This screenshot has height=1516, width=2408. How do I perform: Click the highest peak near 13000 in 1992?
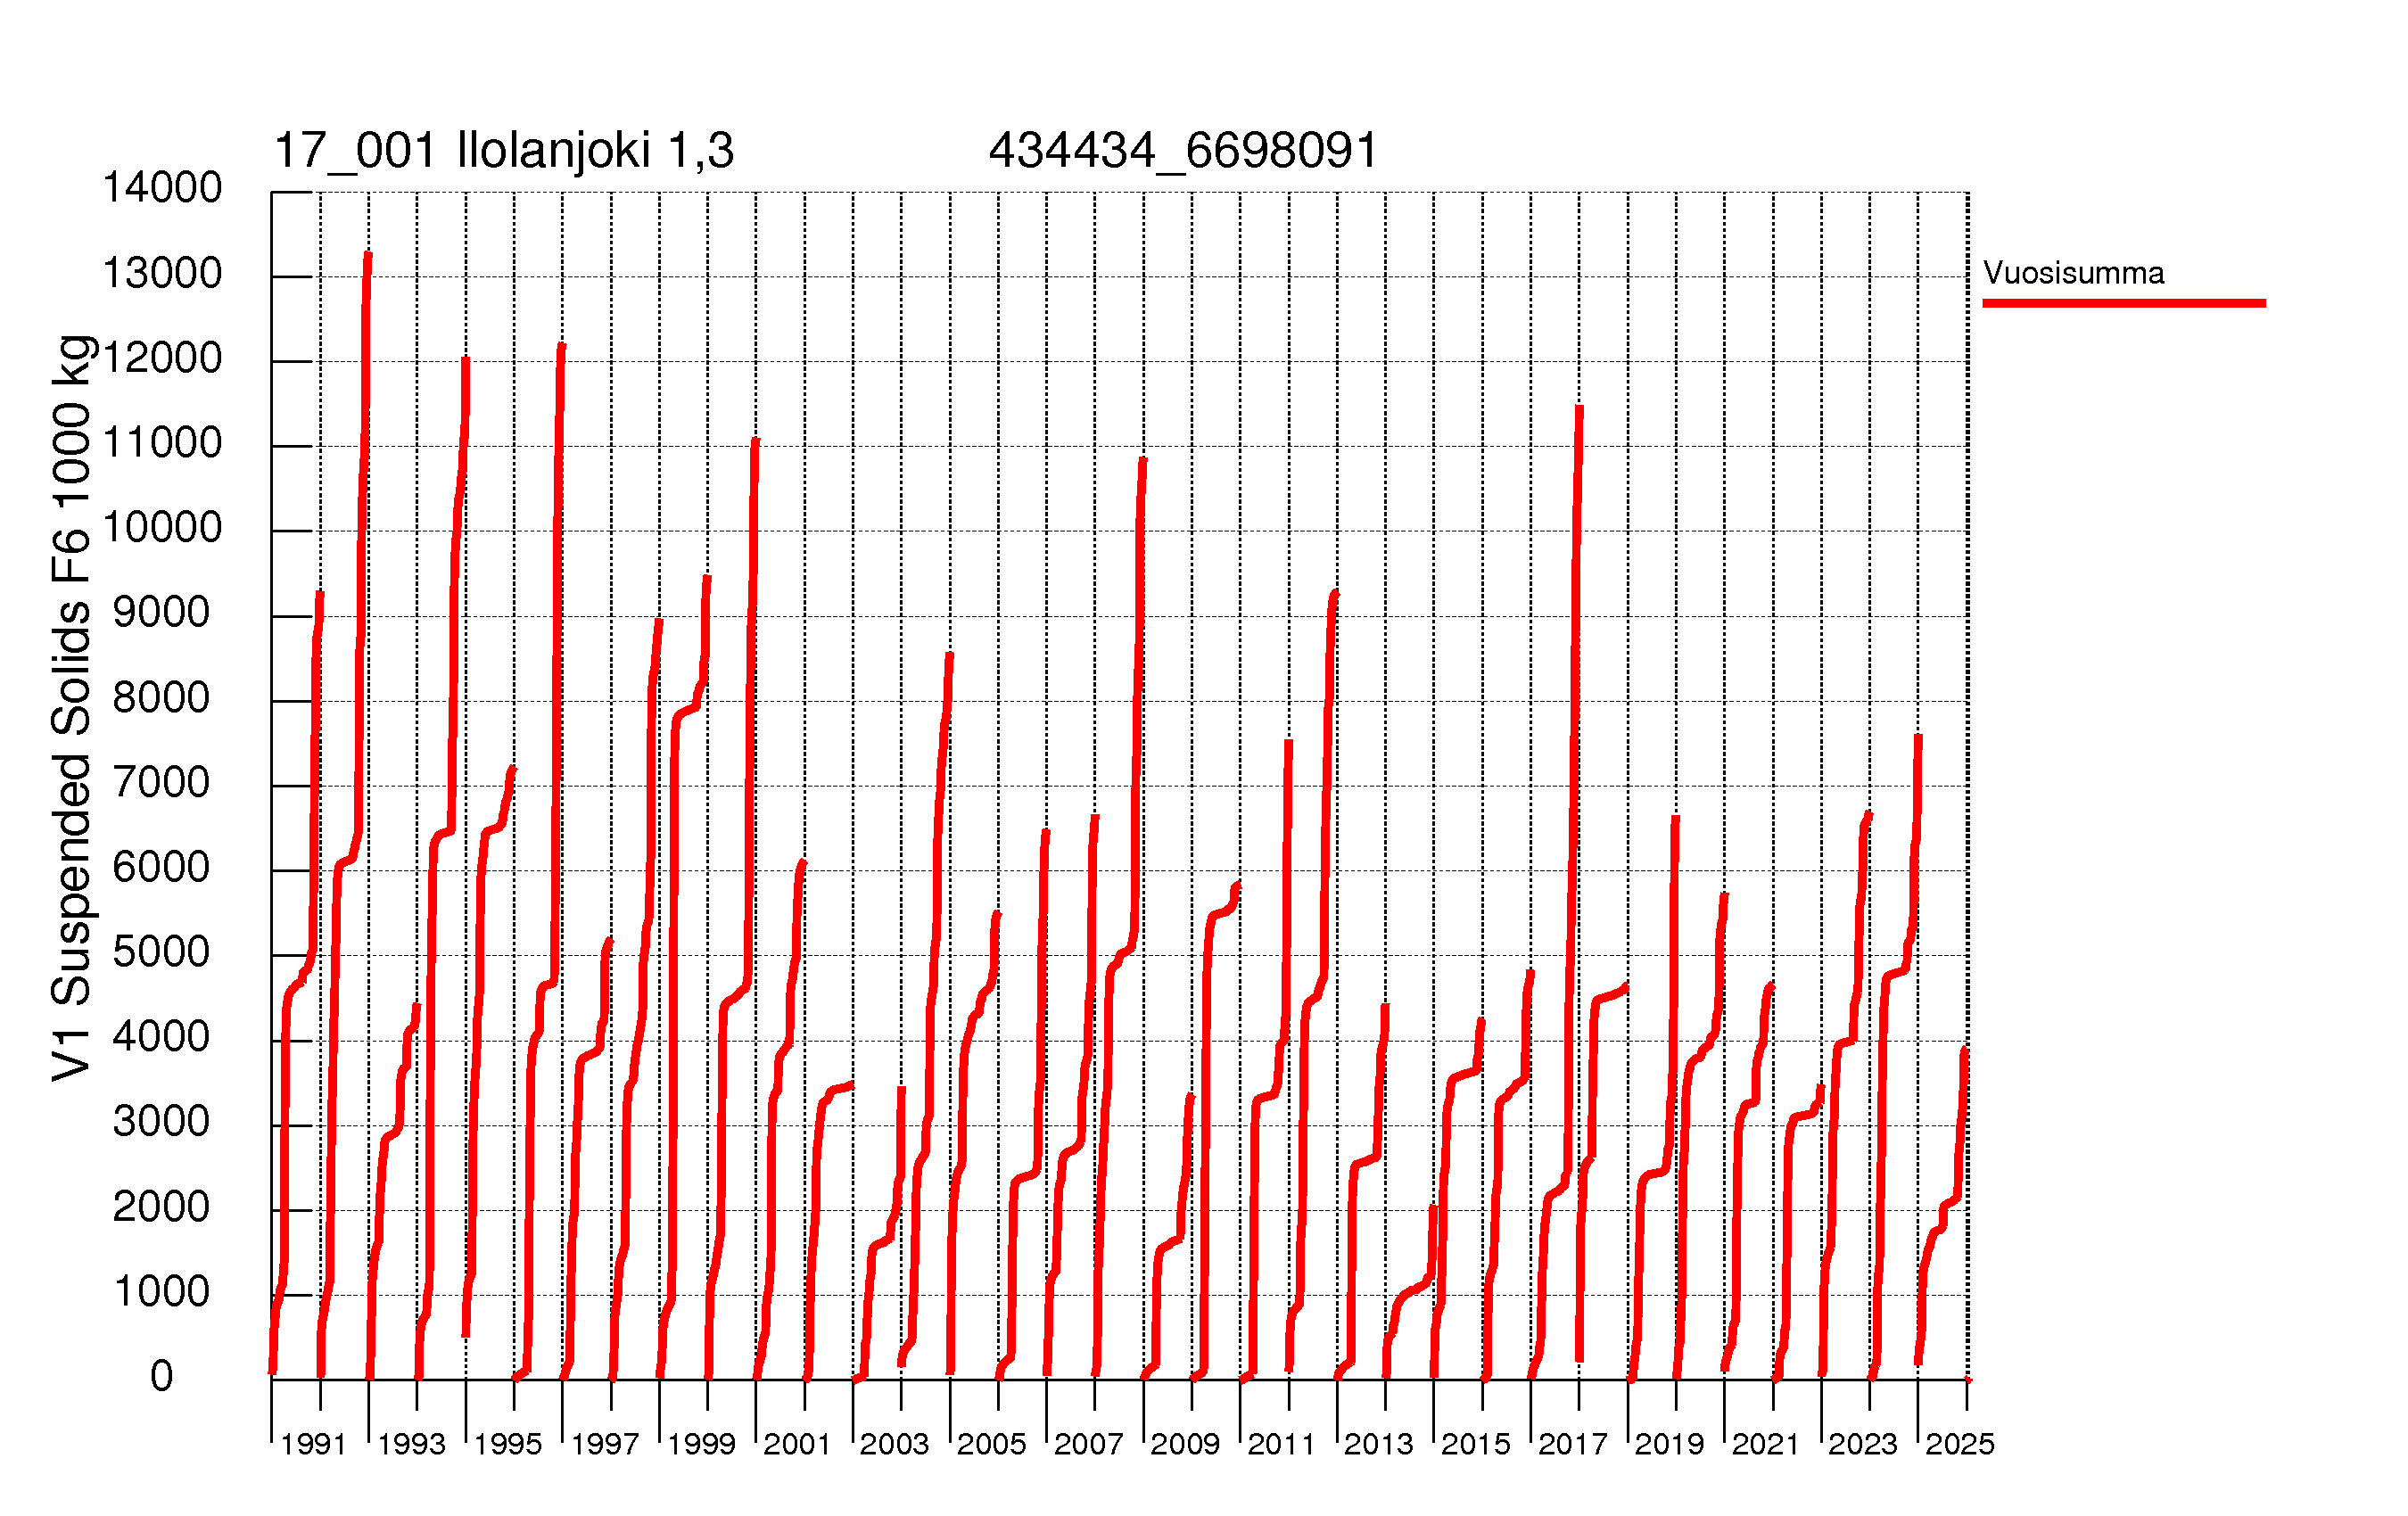[x=368, y=256]
